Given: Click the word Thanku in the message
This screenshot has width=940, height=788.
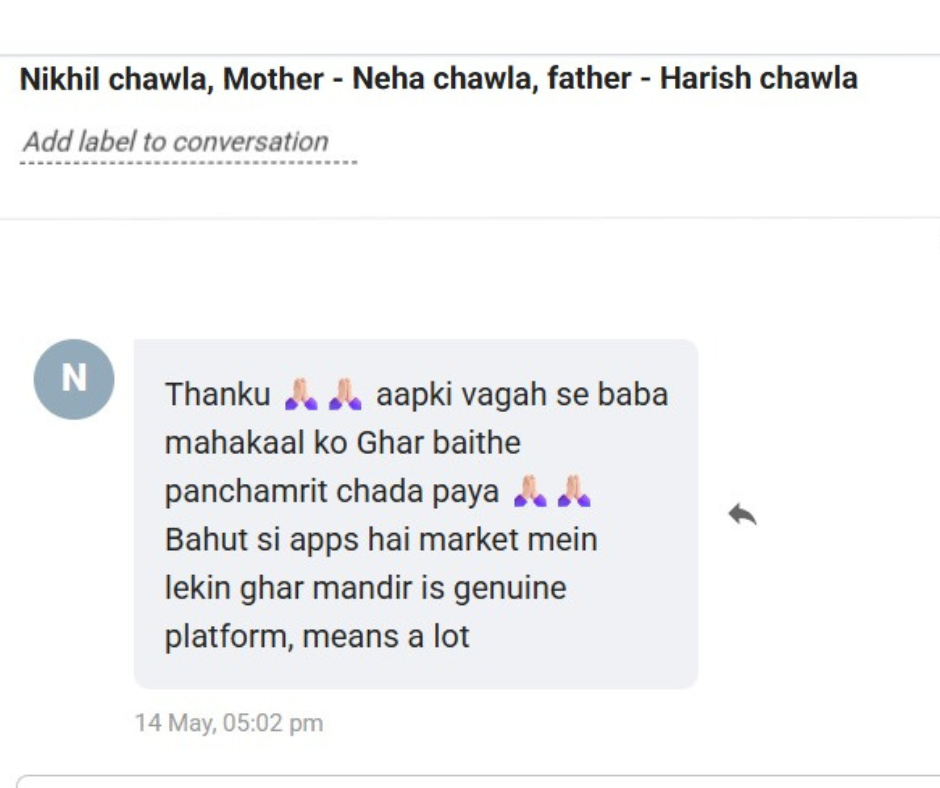Looking at the screenshot, I should coord(218,395).
